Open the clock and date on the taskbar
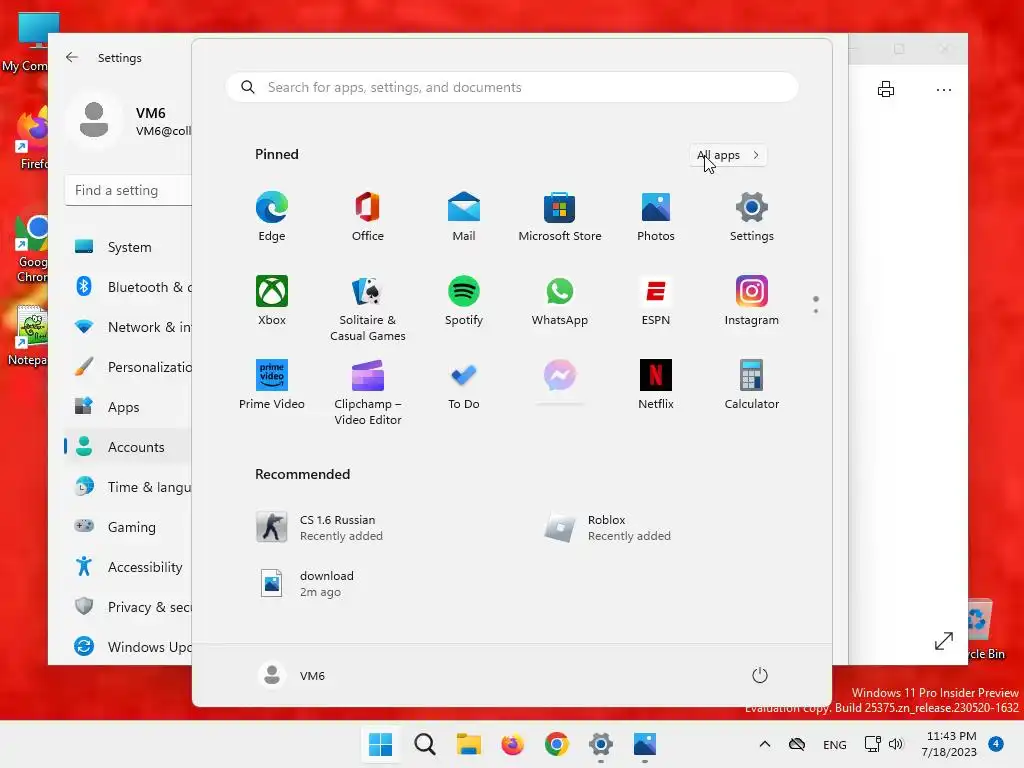The width and height of the screenshot is (1024, 768). tap(950, 744)
